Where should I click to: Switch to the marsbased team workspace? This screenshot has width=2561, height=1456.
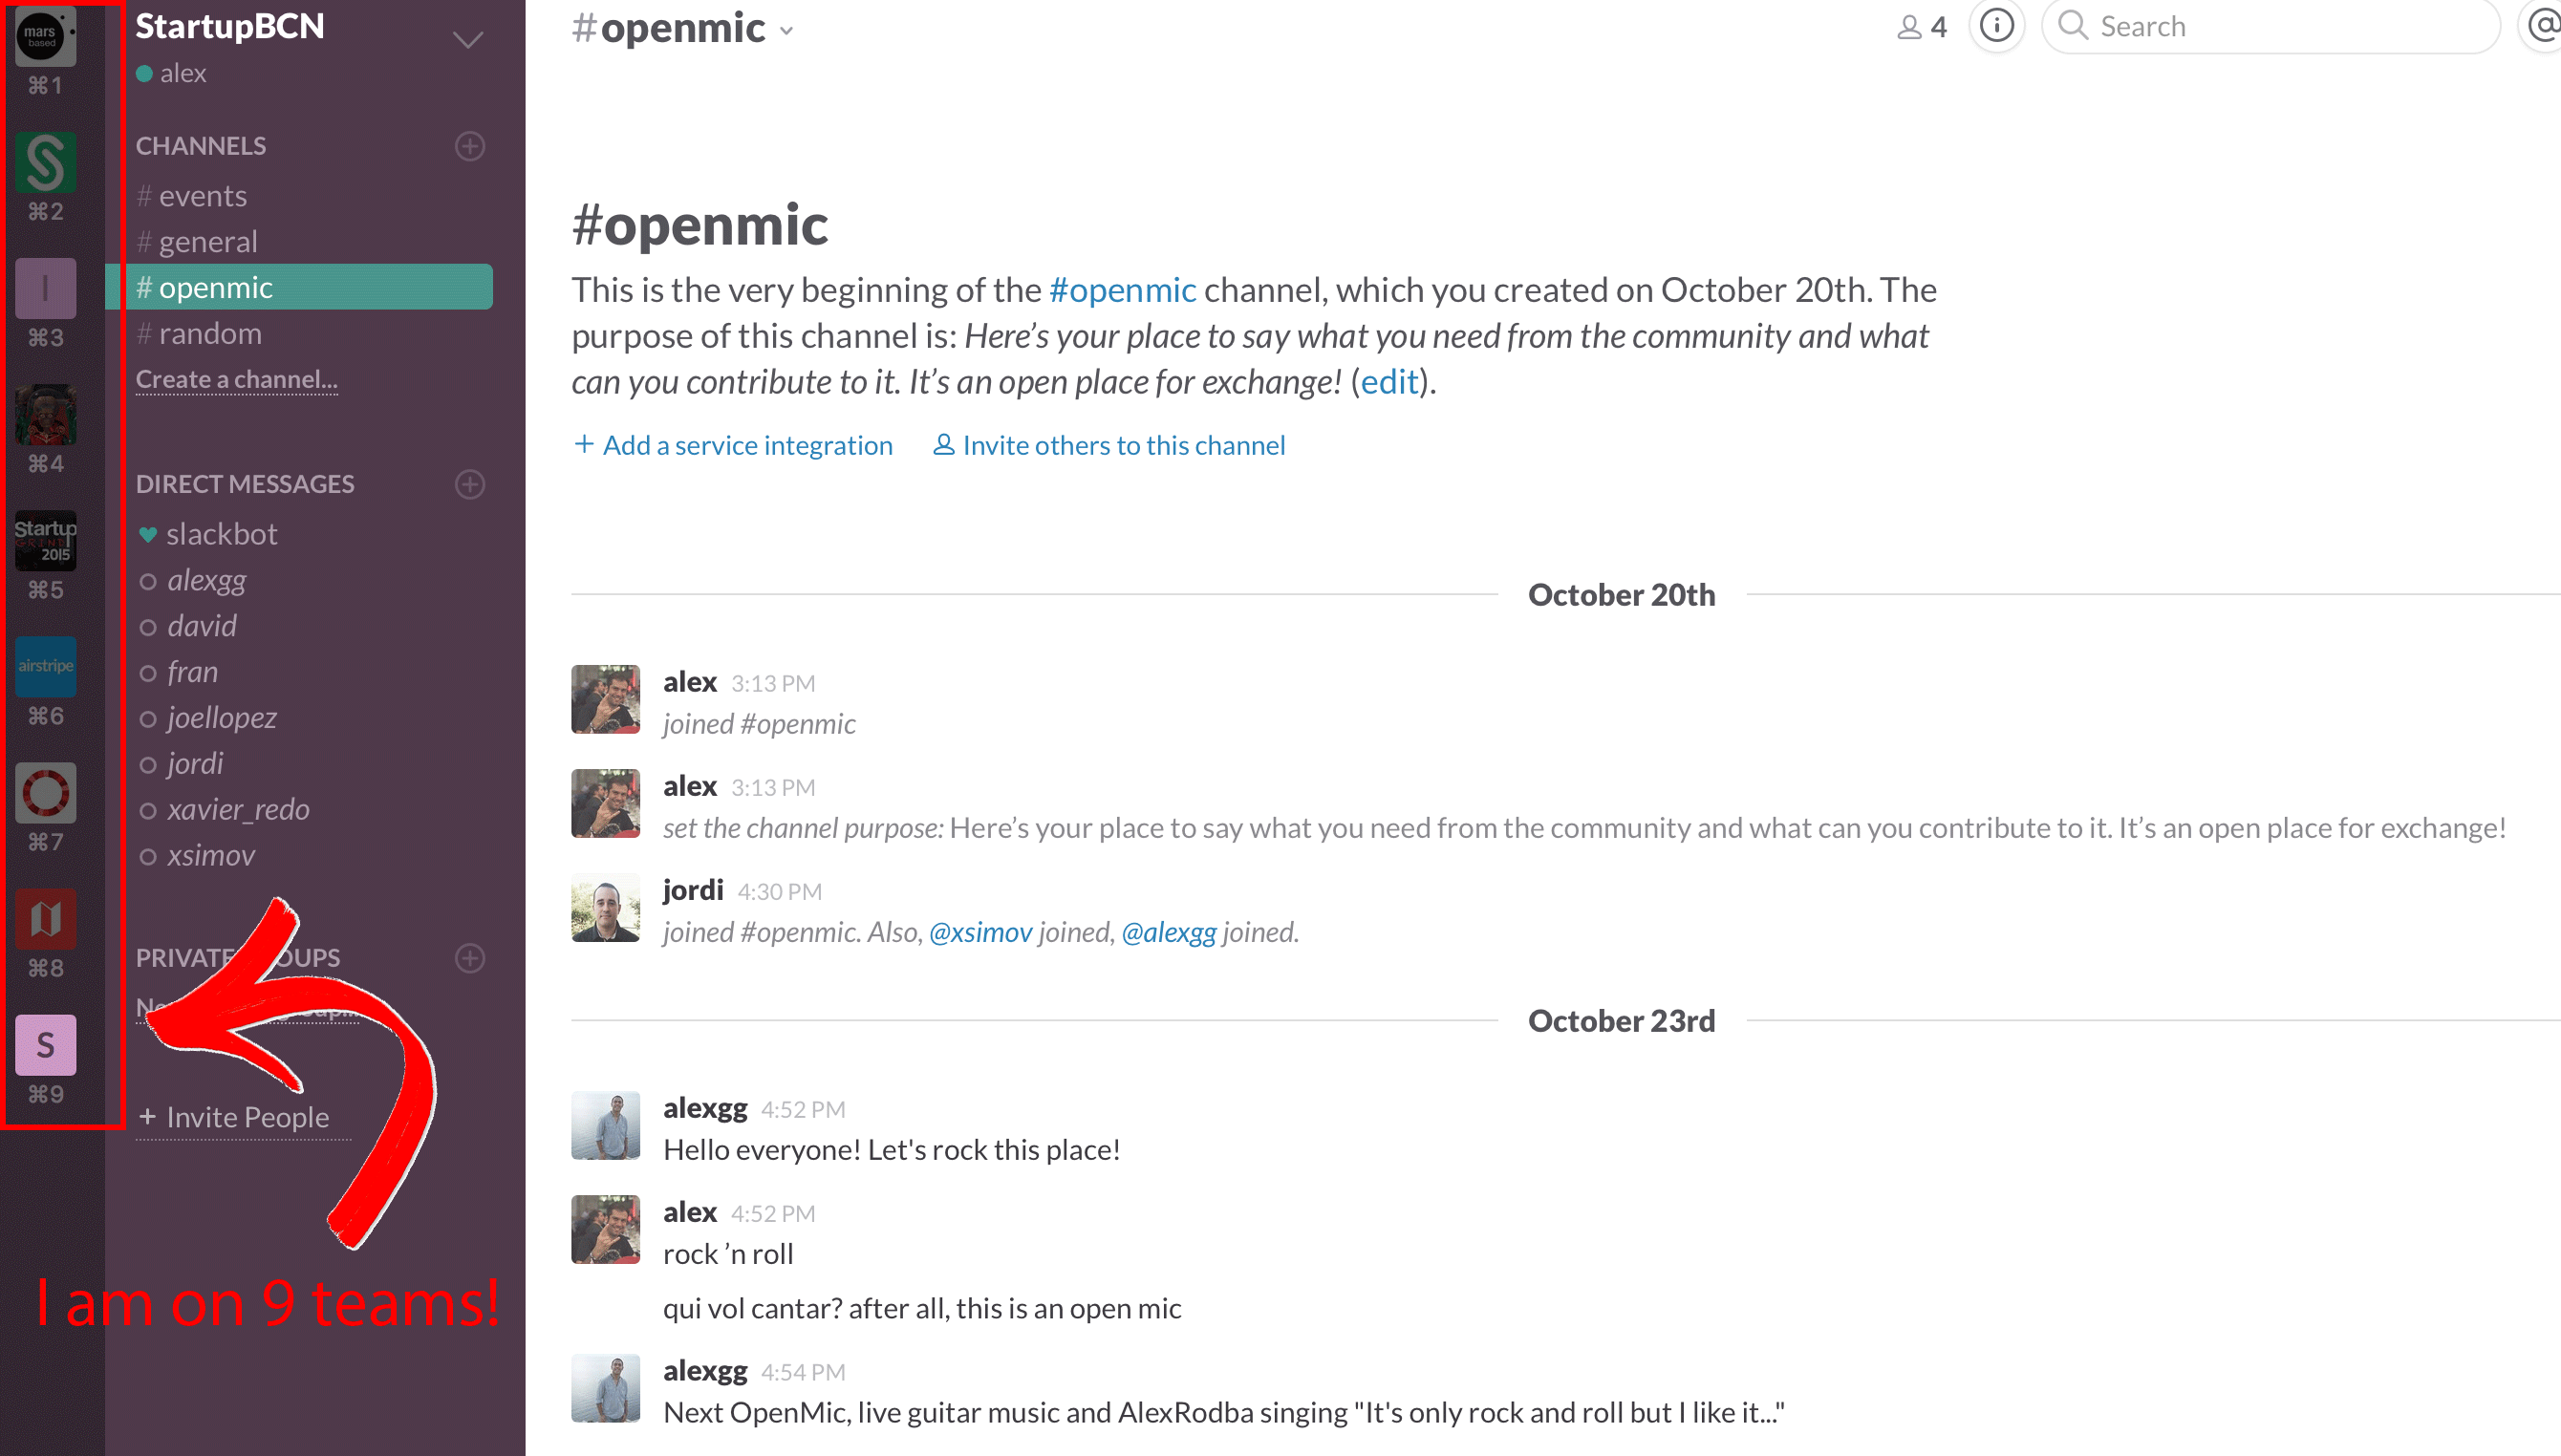tap(44, 38)
